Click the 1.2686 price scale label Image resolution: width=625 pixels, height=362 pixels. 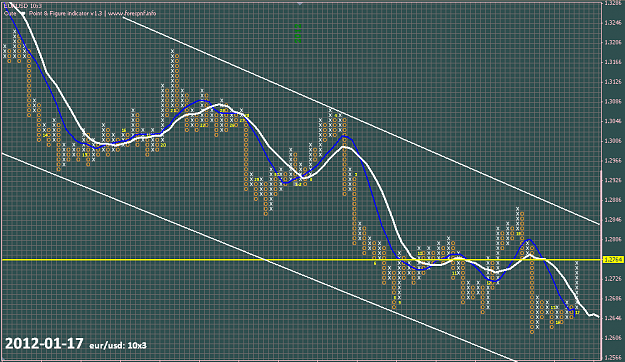pos(613,299)
